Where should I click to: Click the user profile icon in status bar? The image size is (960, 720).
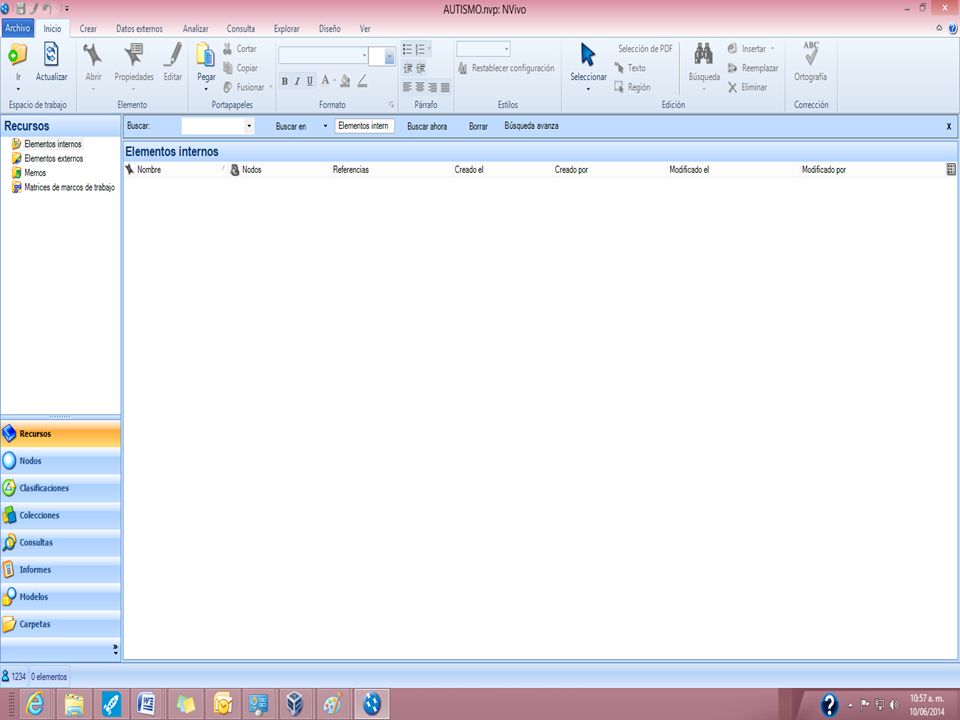[6, 676]
